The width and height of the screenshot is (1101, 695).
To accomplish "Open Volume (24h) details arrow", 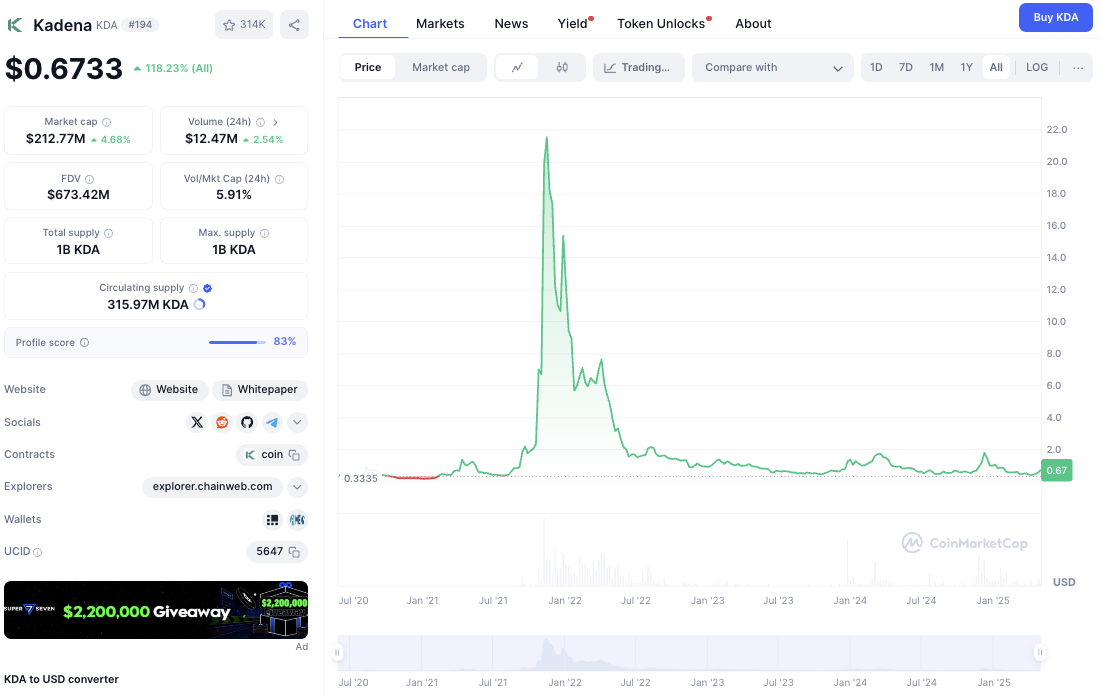I will tap(275, 122).
